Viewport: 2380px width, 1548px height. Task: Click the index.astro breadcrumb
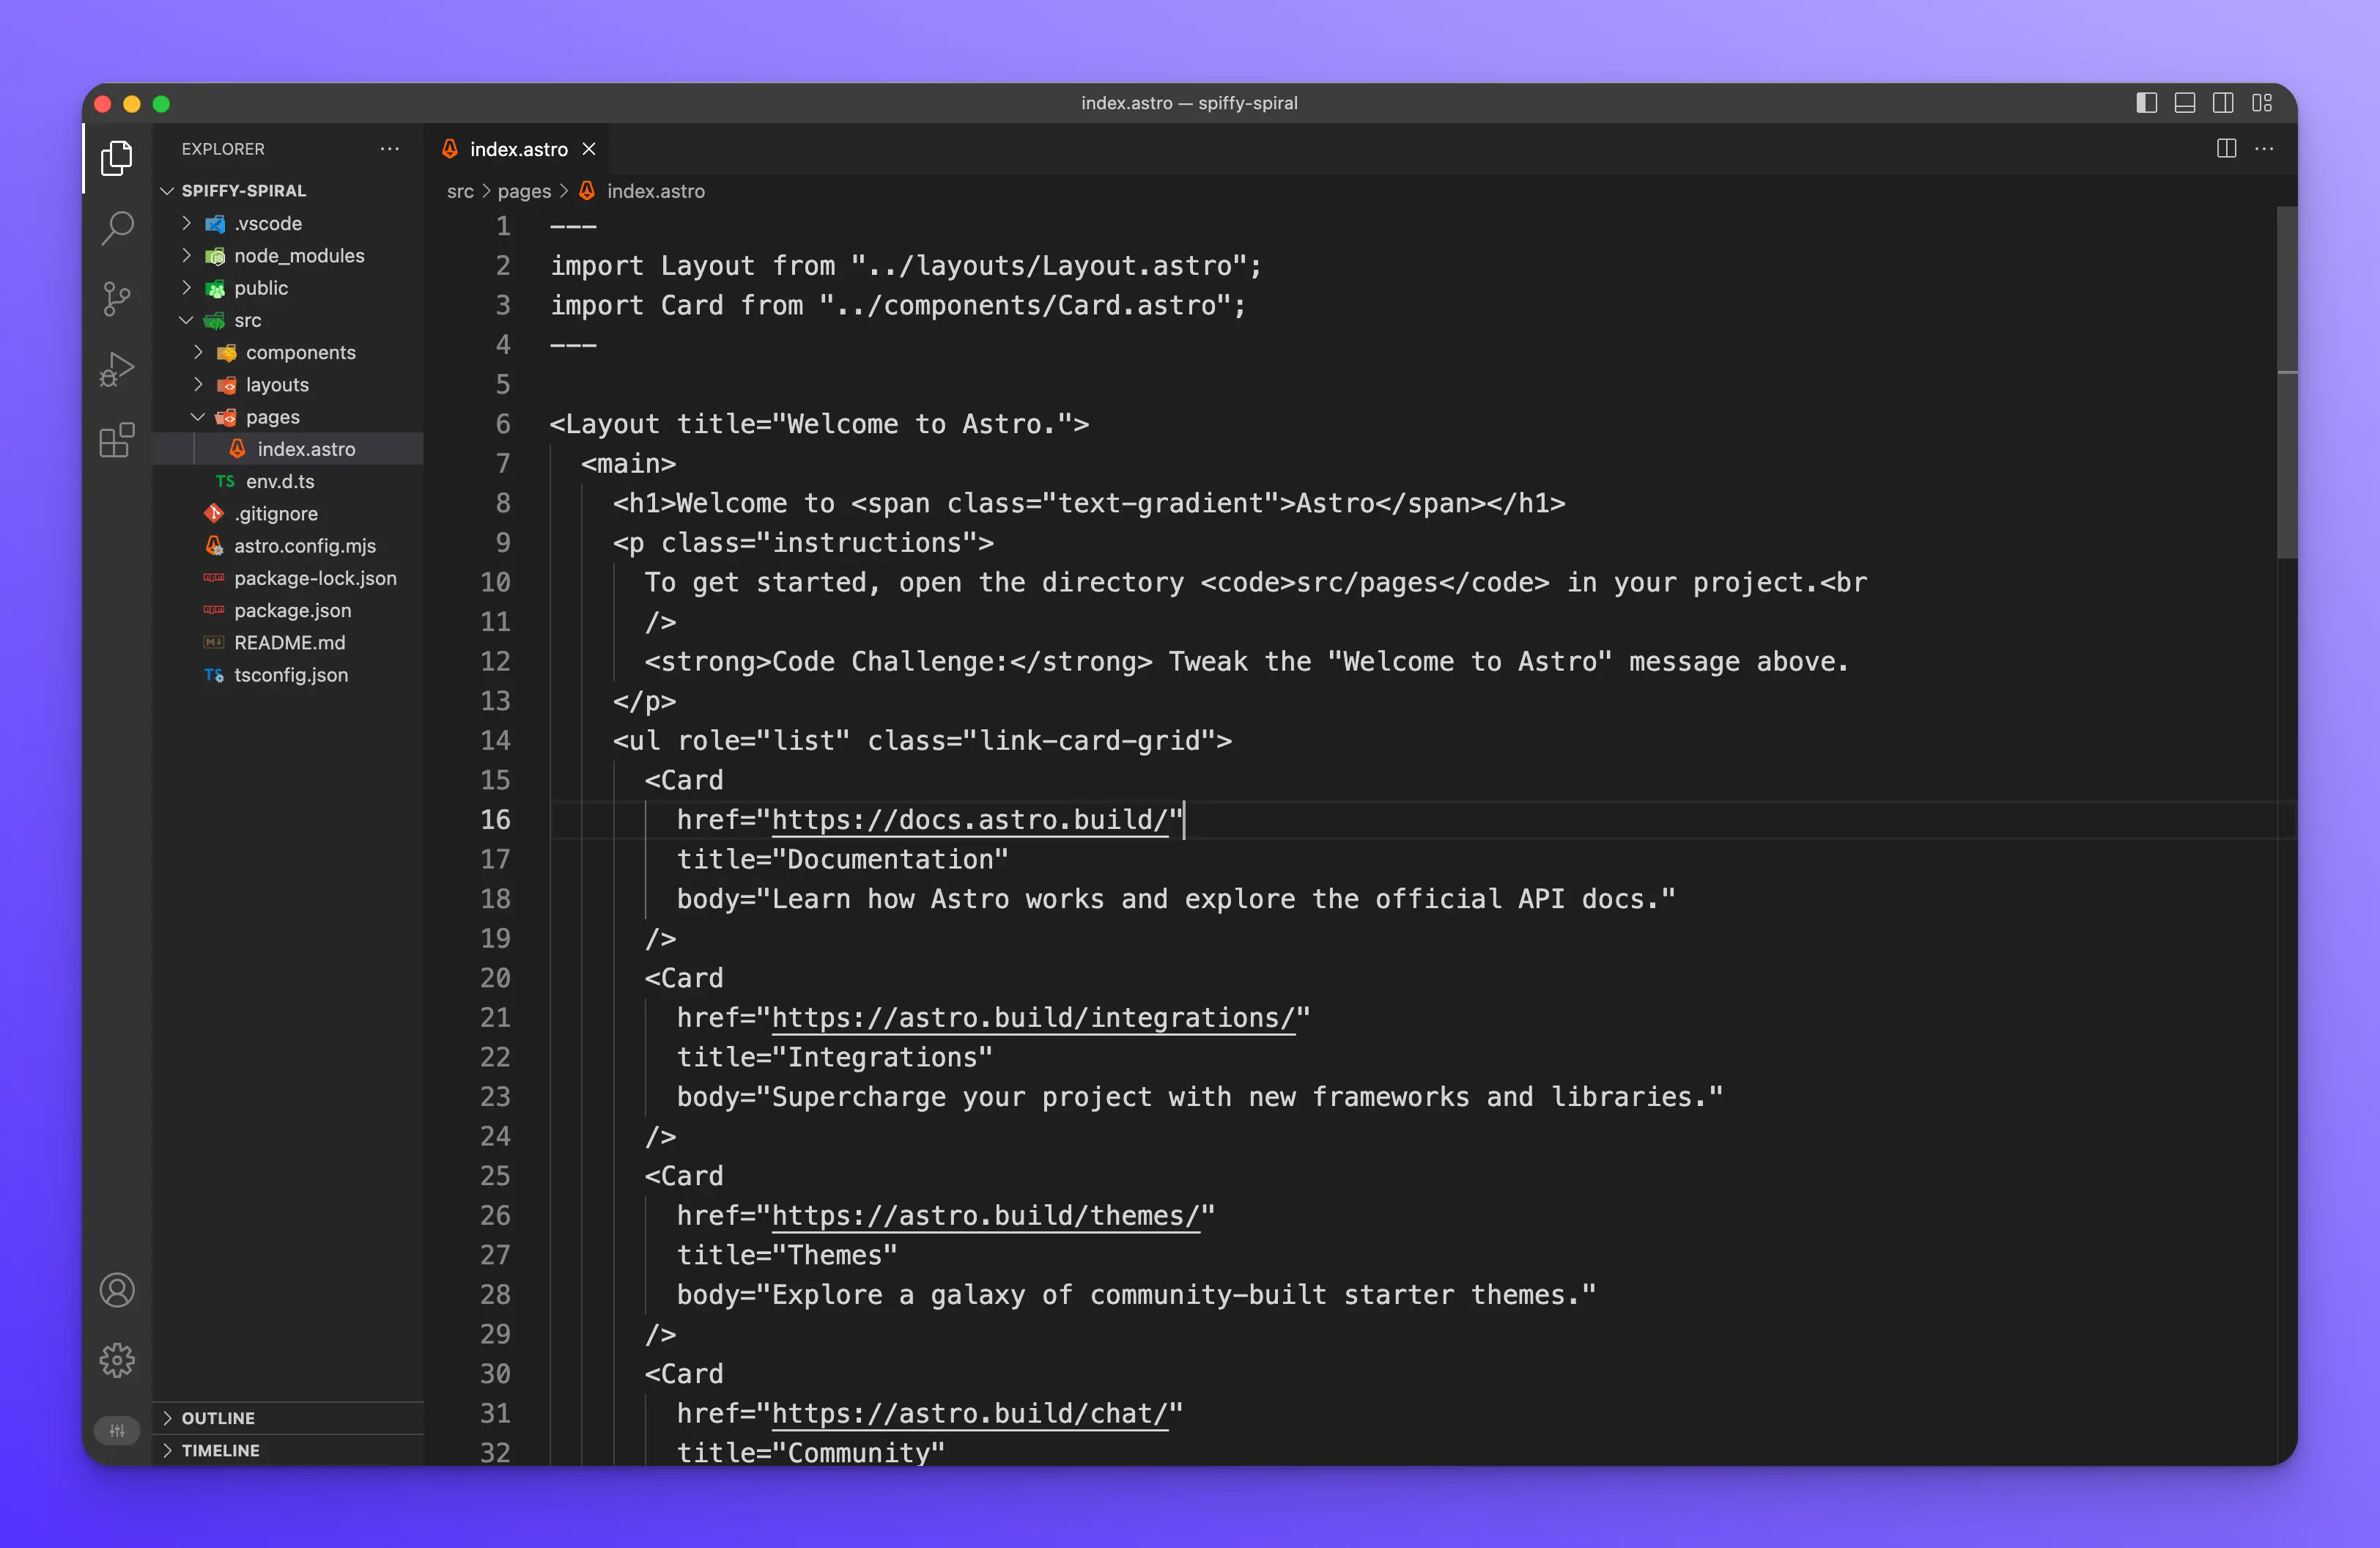(655, 191)
